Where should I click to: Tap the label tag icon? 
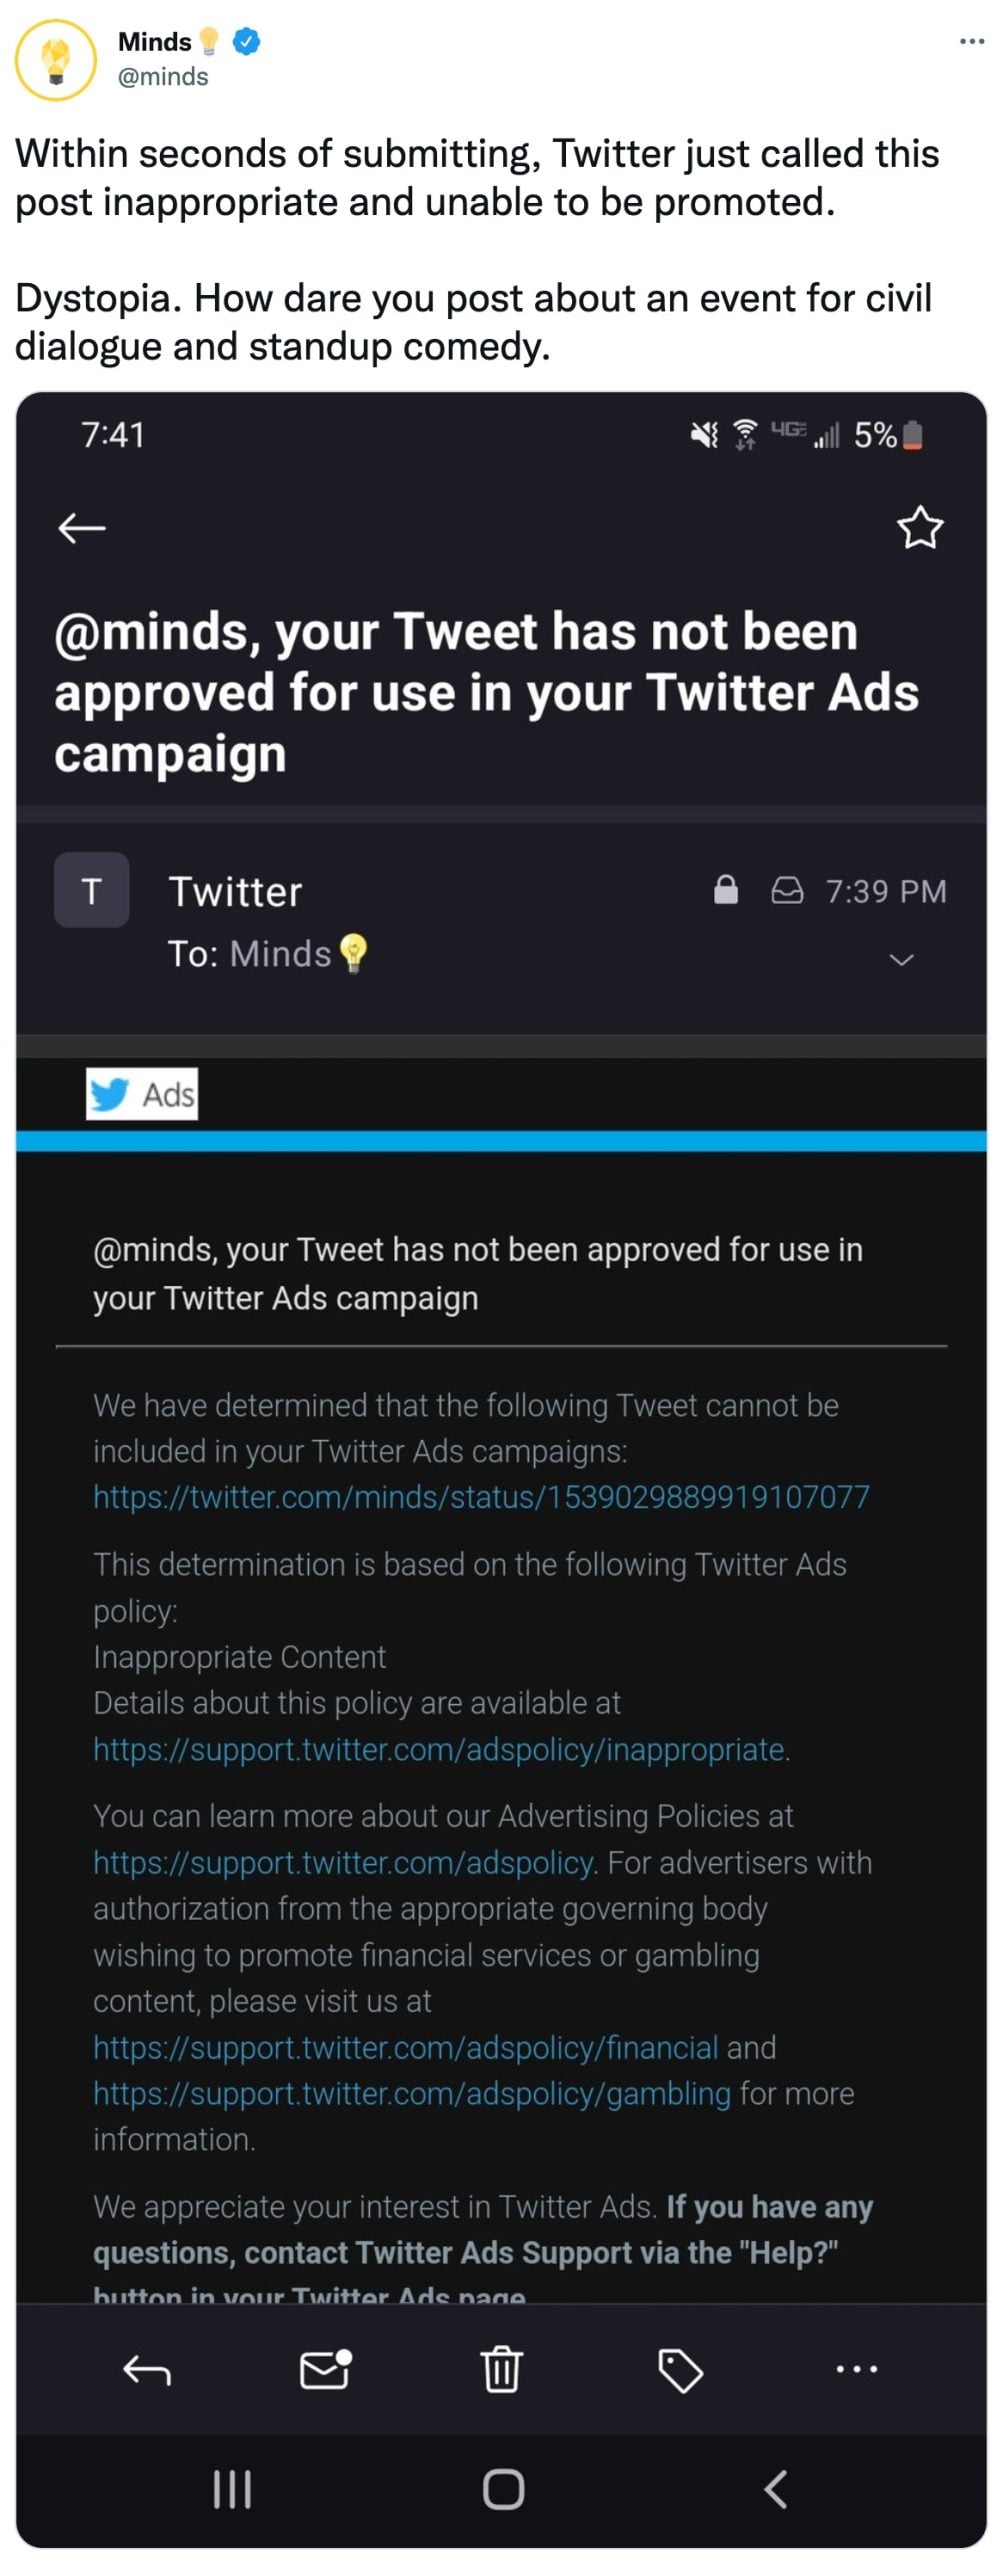pos(680,2369)
